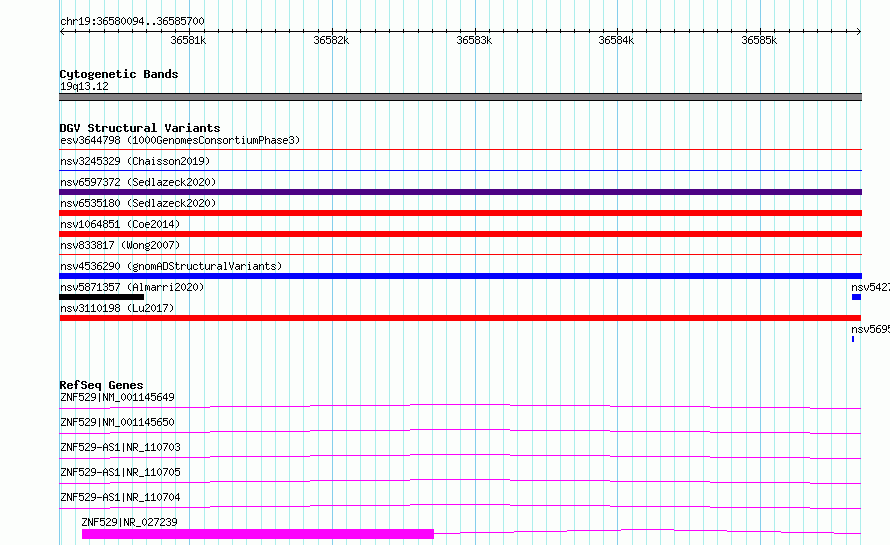Open variant nsv833817 (Wong2007)
This screenshot has height=545, width=890.
click(x=120, y=245)
